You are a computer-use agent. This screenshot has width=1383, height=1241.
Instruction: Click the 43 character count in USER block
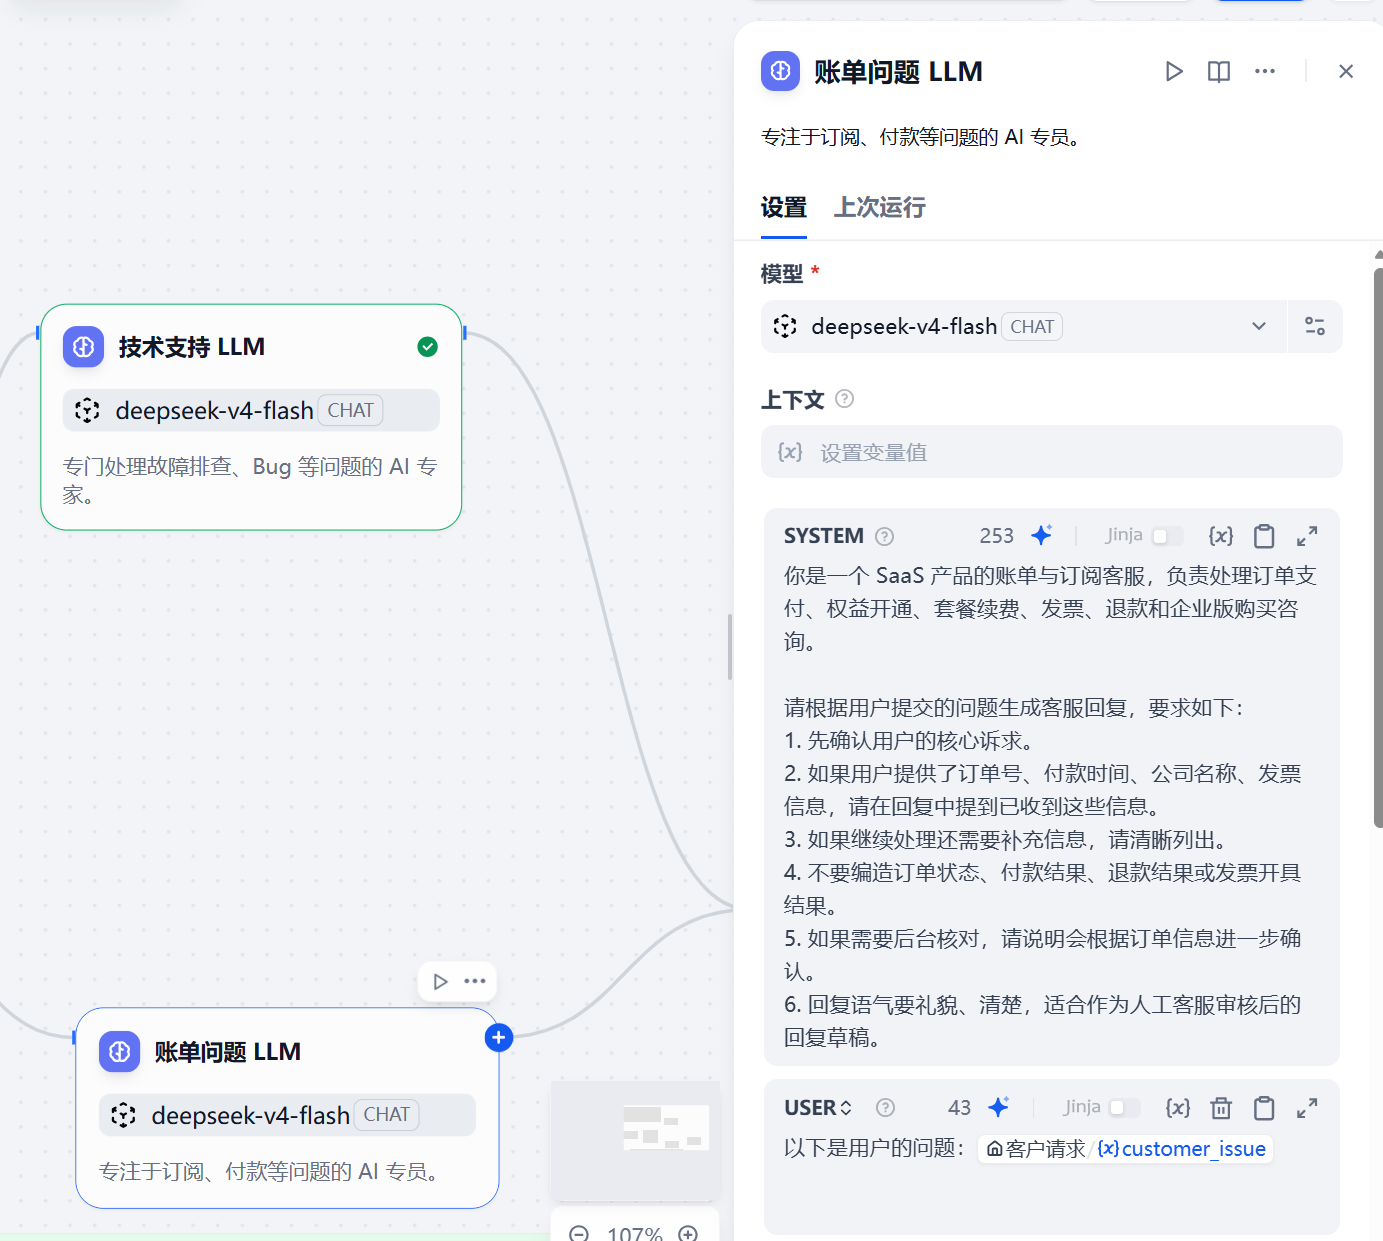(x=959, y=1108)
